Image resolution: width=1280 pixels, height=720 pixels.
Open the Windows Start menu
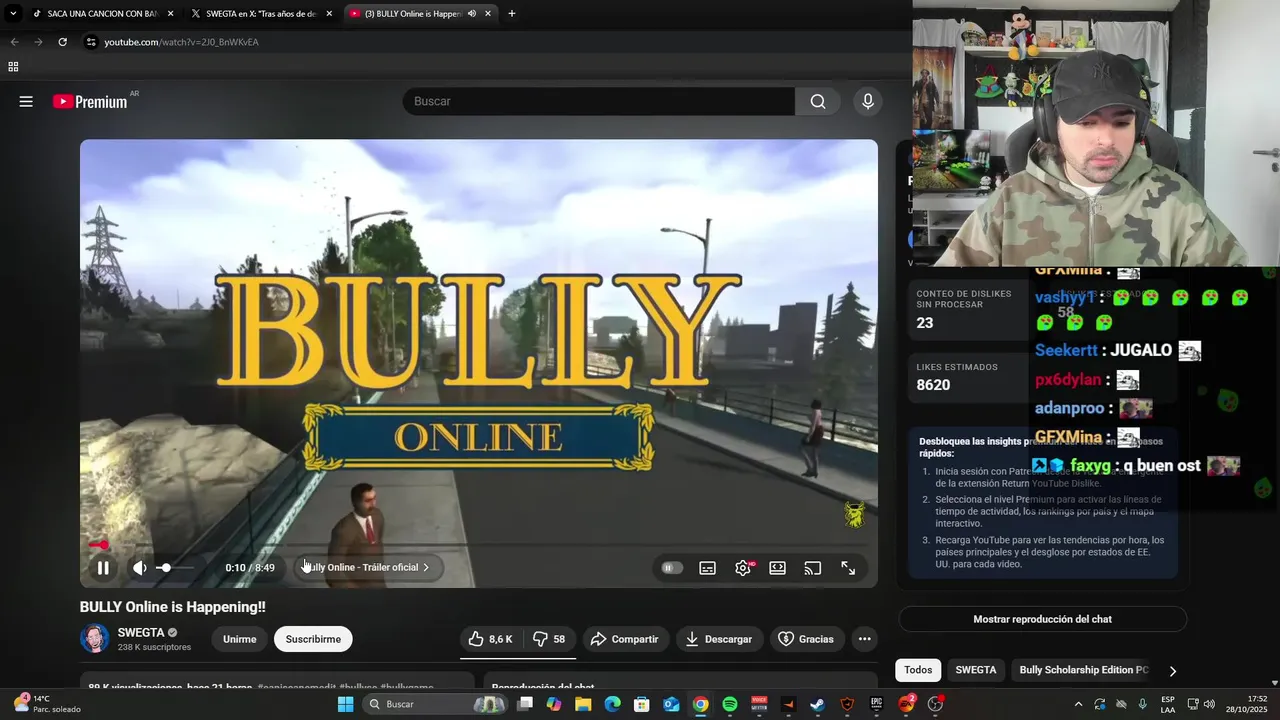coord(345,704)
